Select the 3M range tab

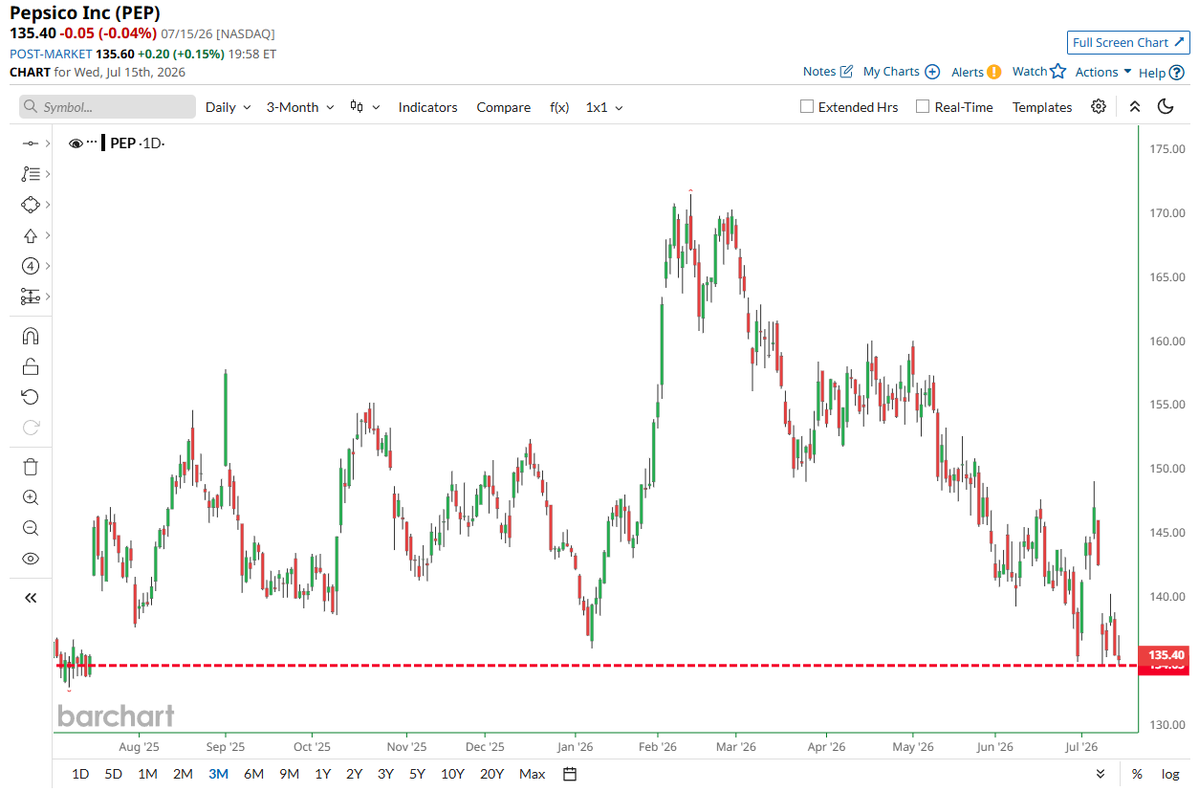click(x=219, y=774)
